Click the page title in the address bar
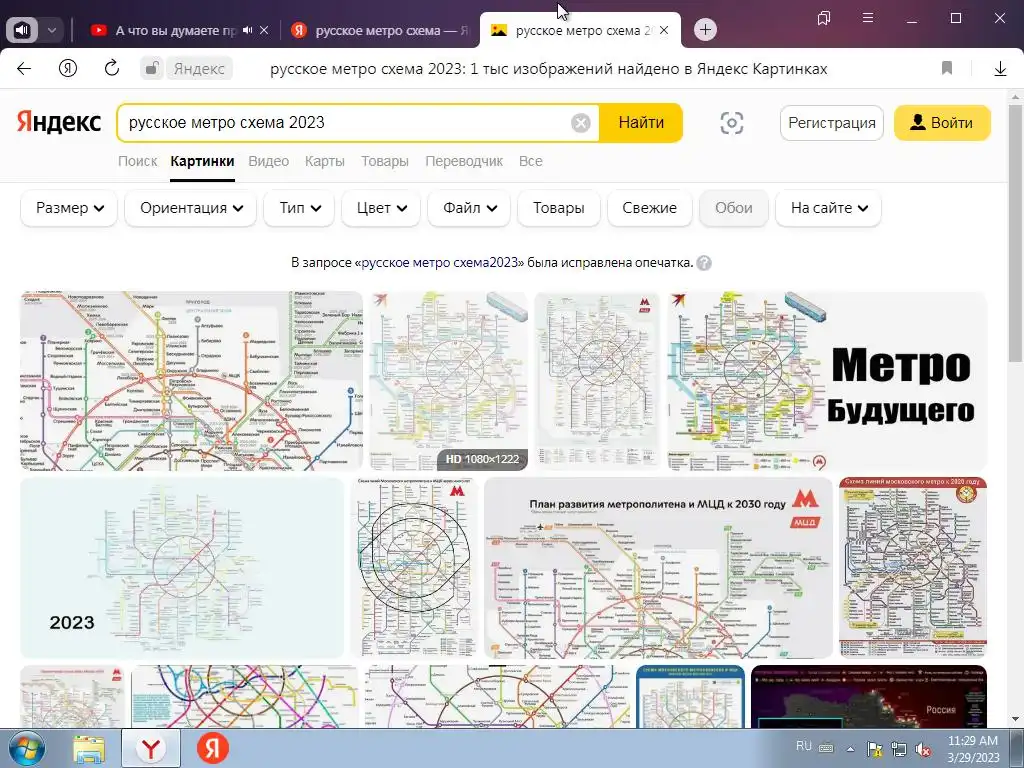Image resolution: width=1024 pixels, height=768 pixels. 549,69
